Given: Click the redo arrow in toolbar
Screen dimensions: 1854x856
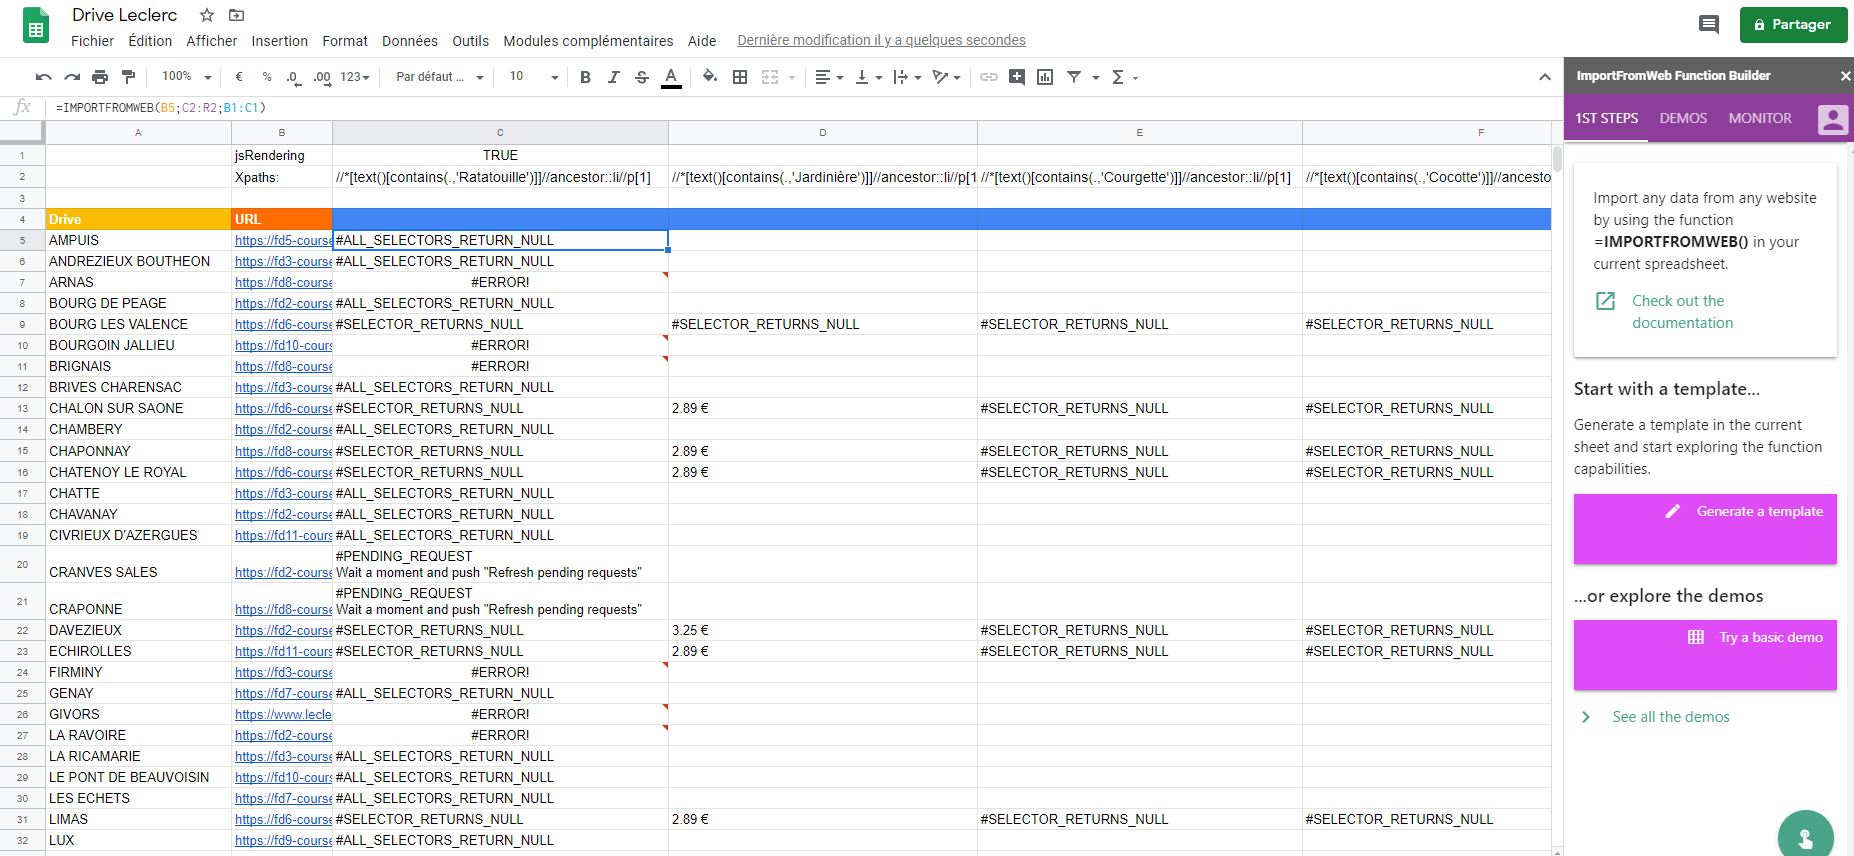Looking at the screenshot, I should coord(71,77).
